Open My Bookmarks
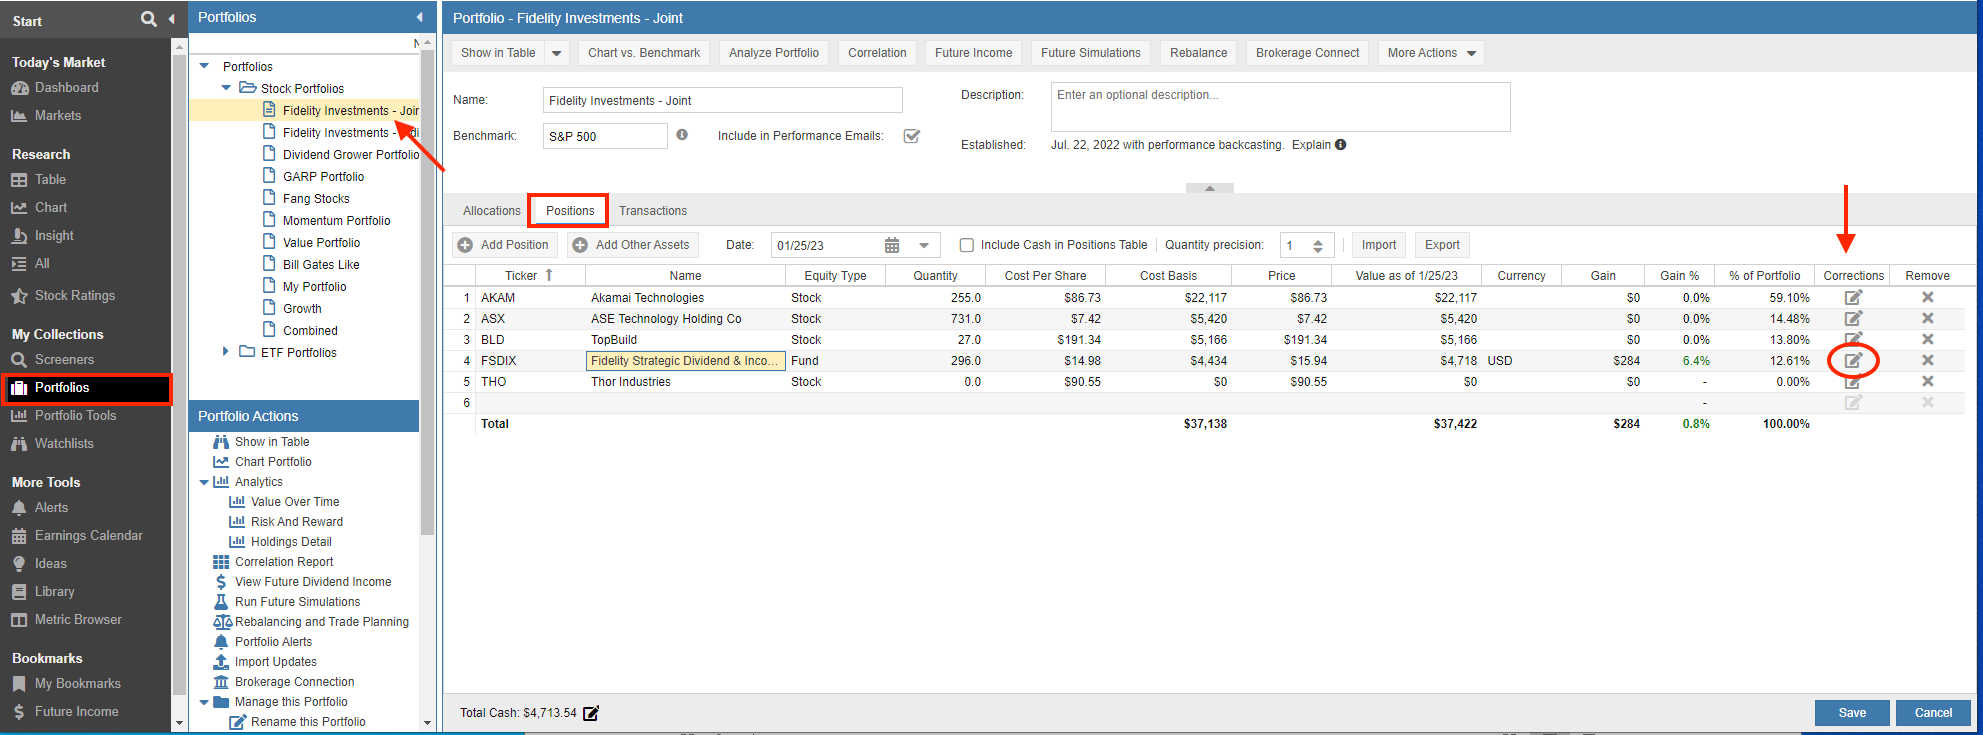Image resolution: width=1983 pixels, height=735 pixels. tap(77, 684)
